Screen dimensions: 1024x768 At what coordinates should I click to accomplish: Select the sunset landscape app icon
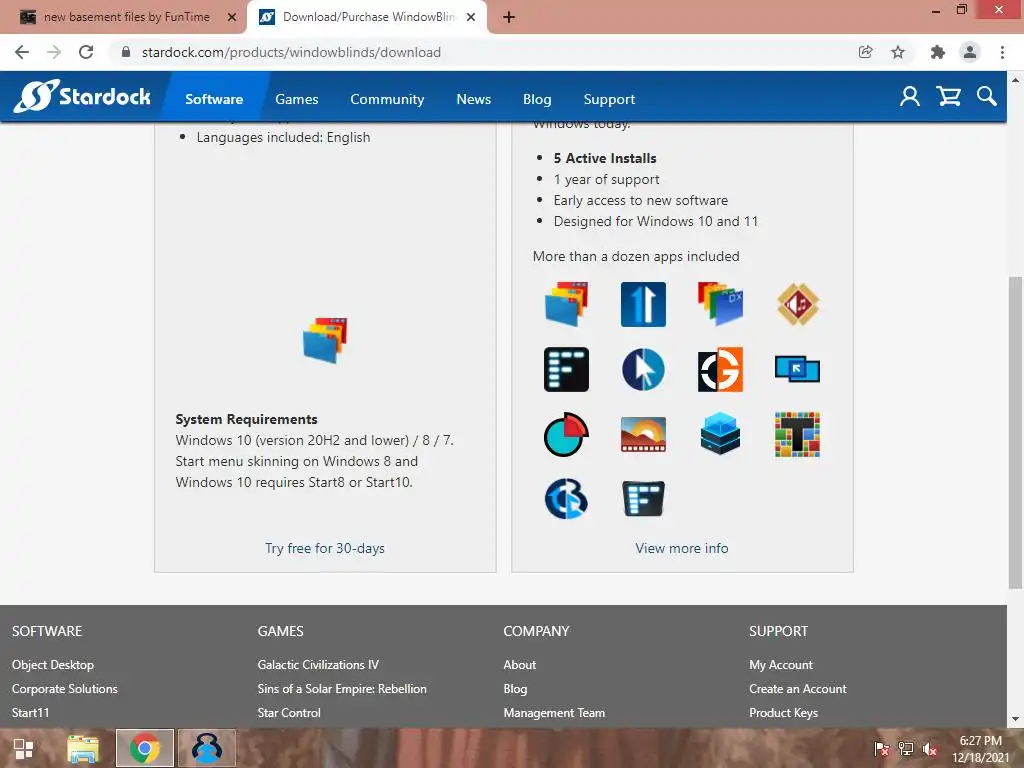[643, 434]
